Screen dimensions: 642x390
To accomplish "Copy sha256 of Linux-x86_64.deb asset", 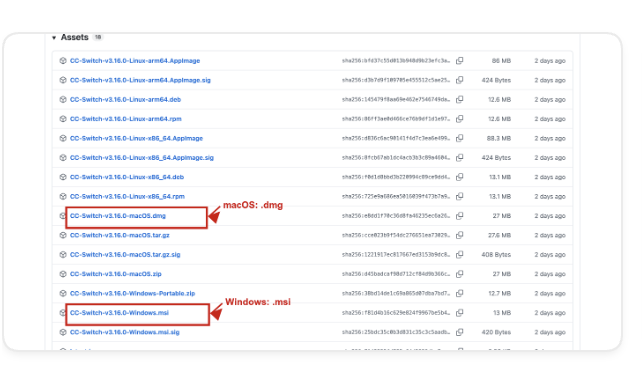I will coord(460,177).
